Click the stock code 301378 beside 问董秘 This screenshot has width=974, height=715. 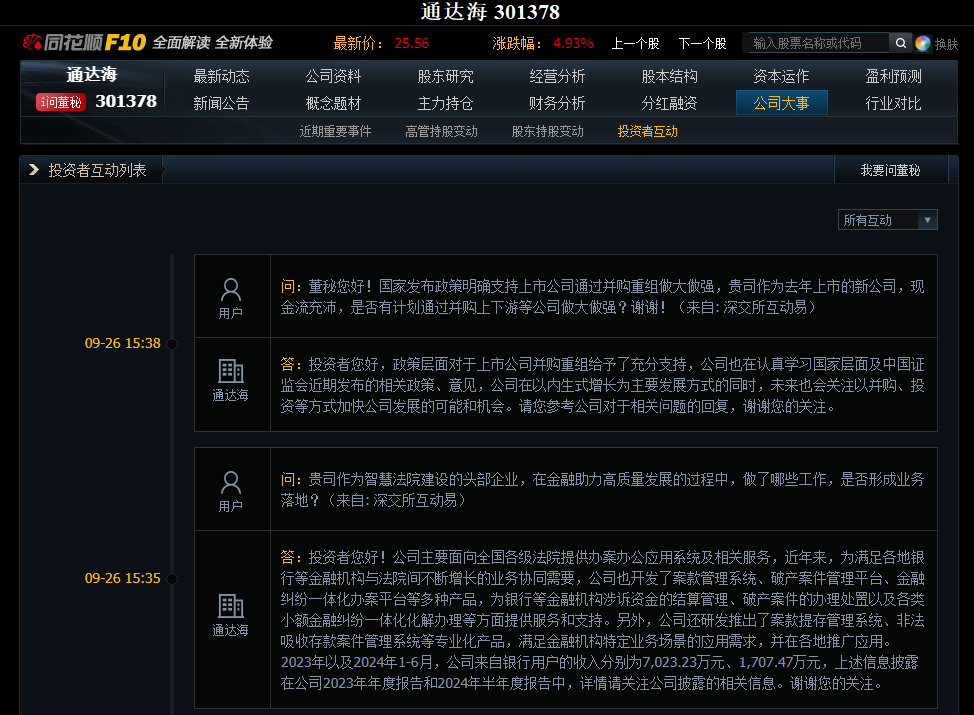point(126,101)
